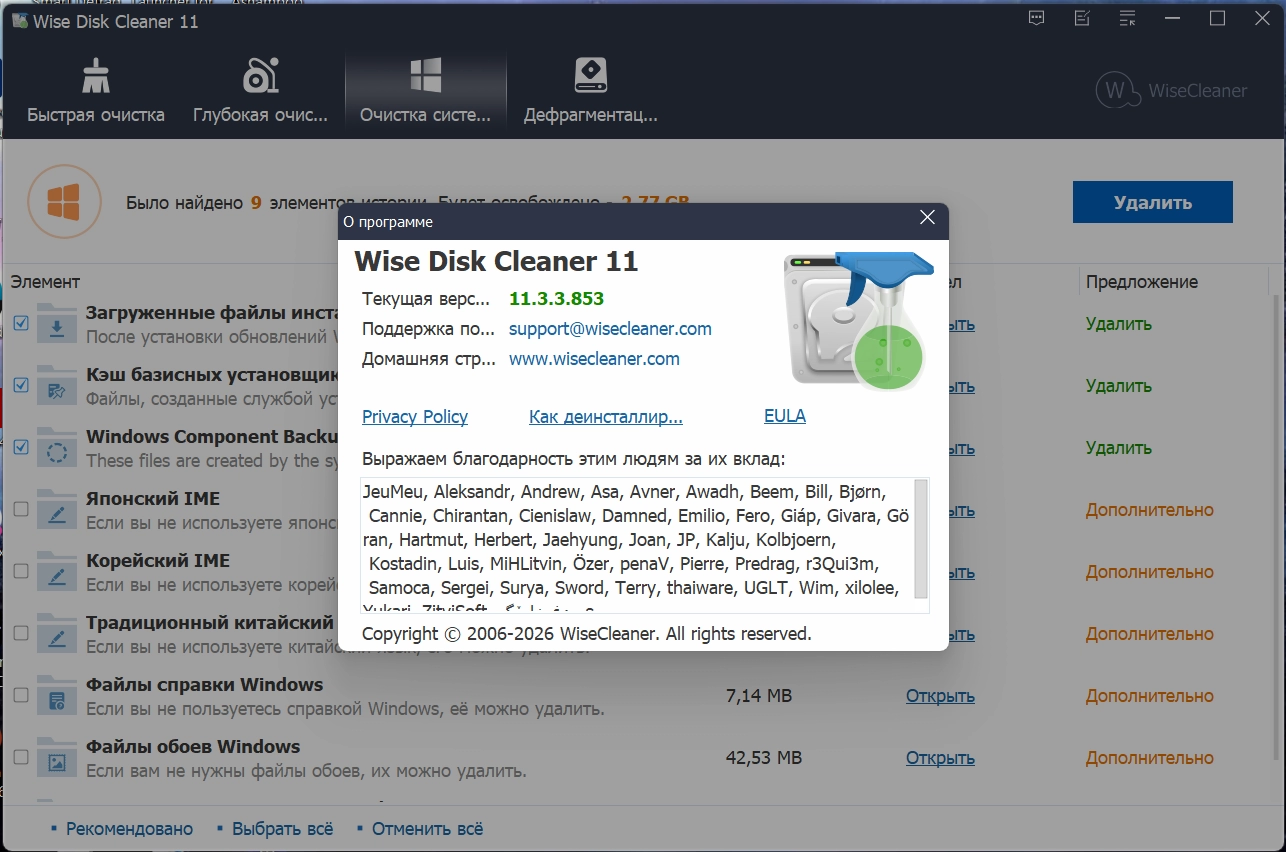Click folder icon for Кэш базисных установщиков row
This screenshot has width=1286, height=852.
point(57,386)
